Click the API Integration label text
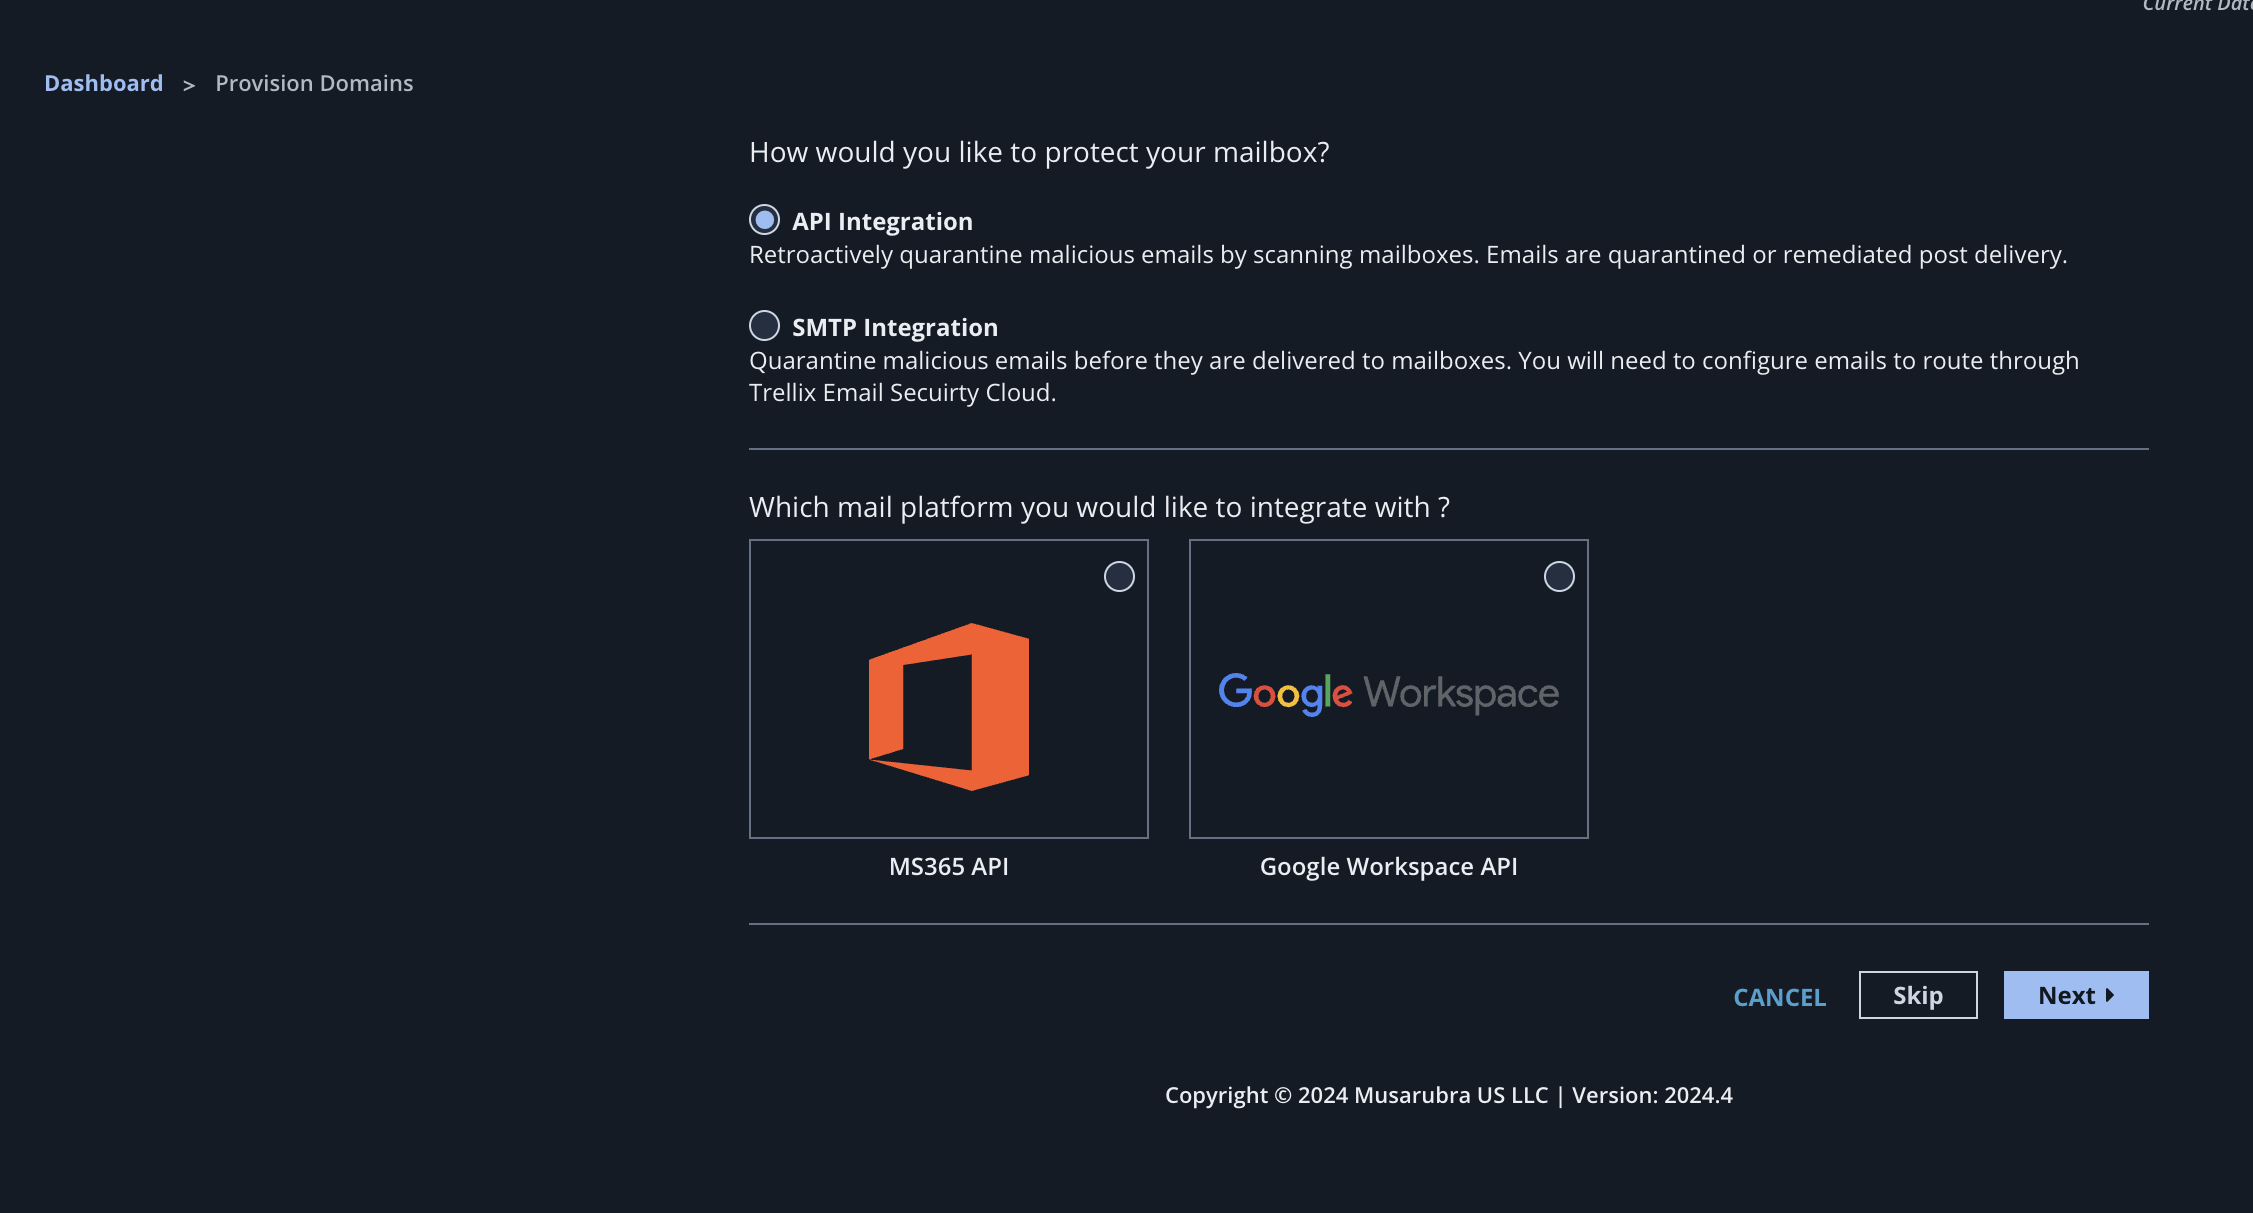The width and height of the screenshot is (2253, 1213). [x=882, y=221]
